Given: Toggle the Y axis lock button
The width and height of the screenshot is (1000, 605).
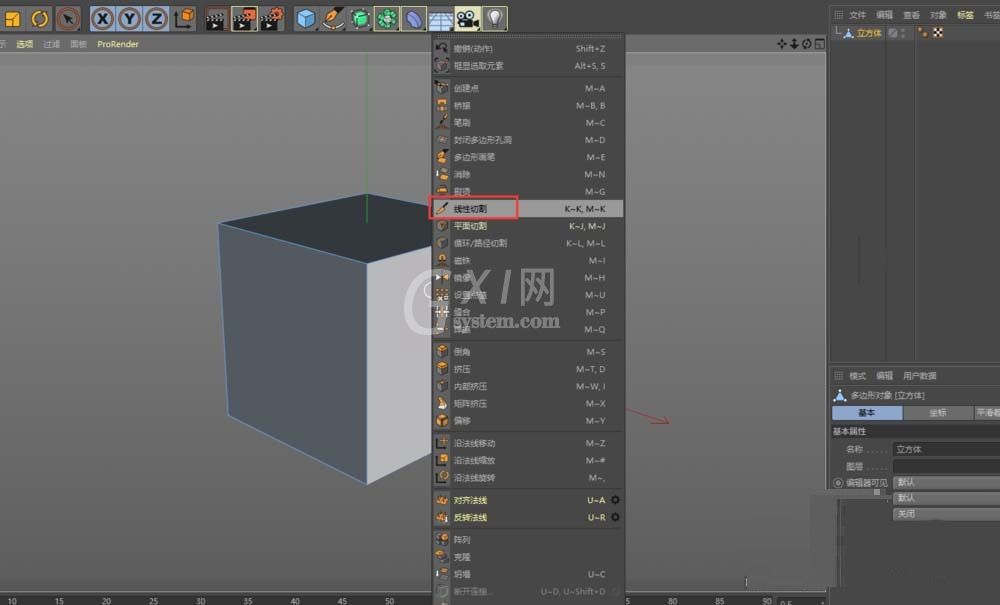Looking at the screenshot, I should click(129, 18).
